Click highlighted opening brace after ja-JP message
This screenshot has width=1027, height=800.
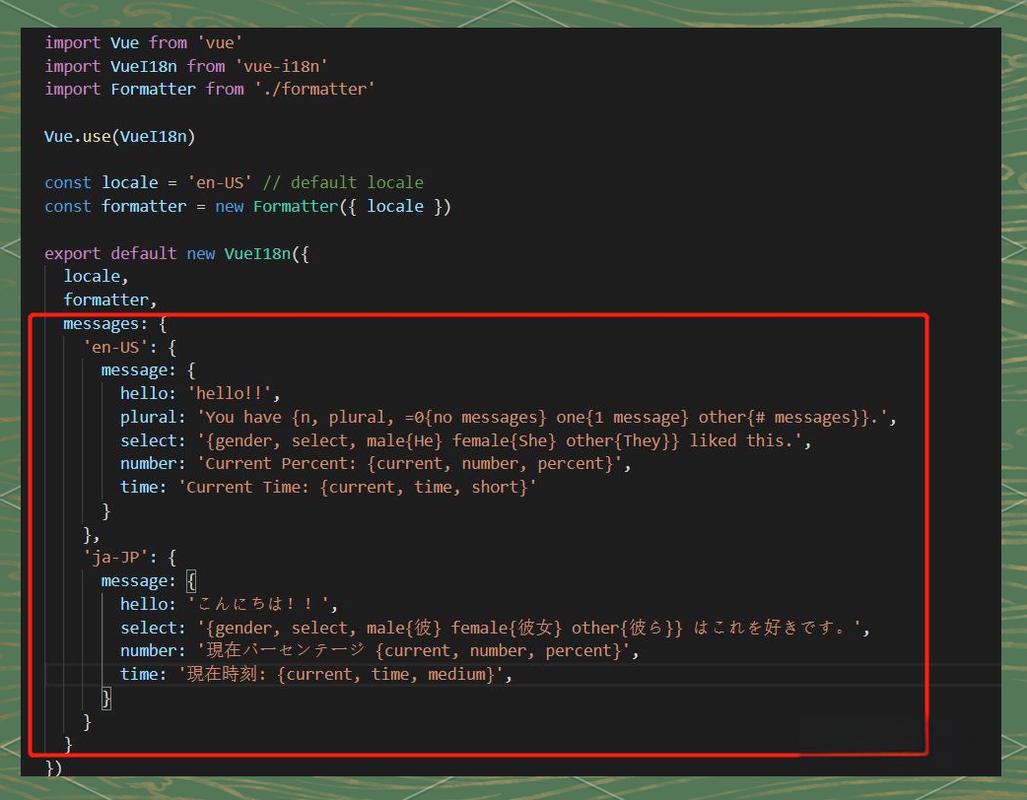click(x=192, y=580)
